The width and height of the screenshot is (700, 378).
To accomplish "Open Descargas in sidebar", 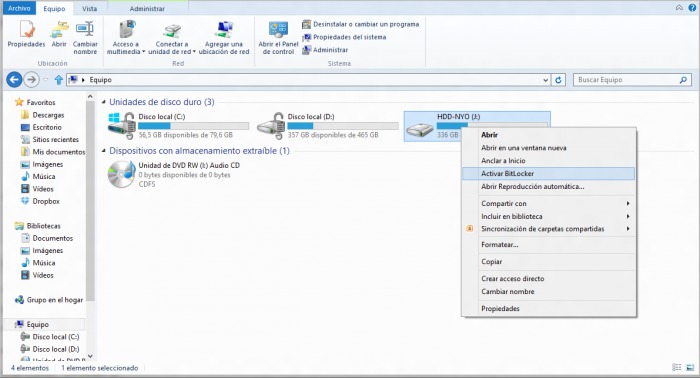I will [x=42, y=115].
